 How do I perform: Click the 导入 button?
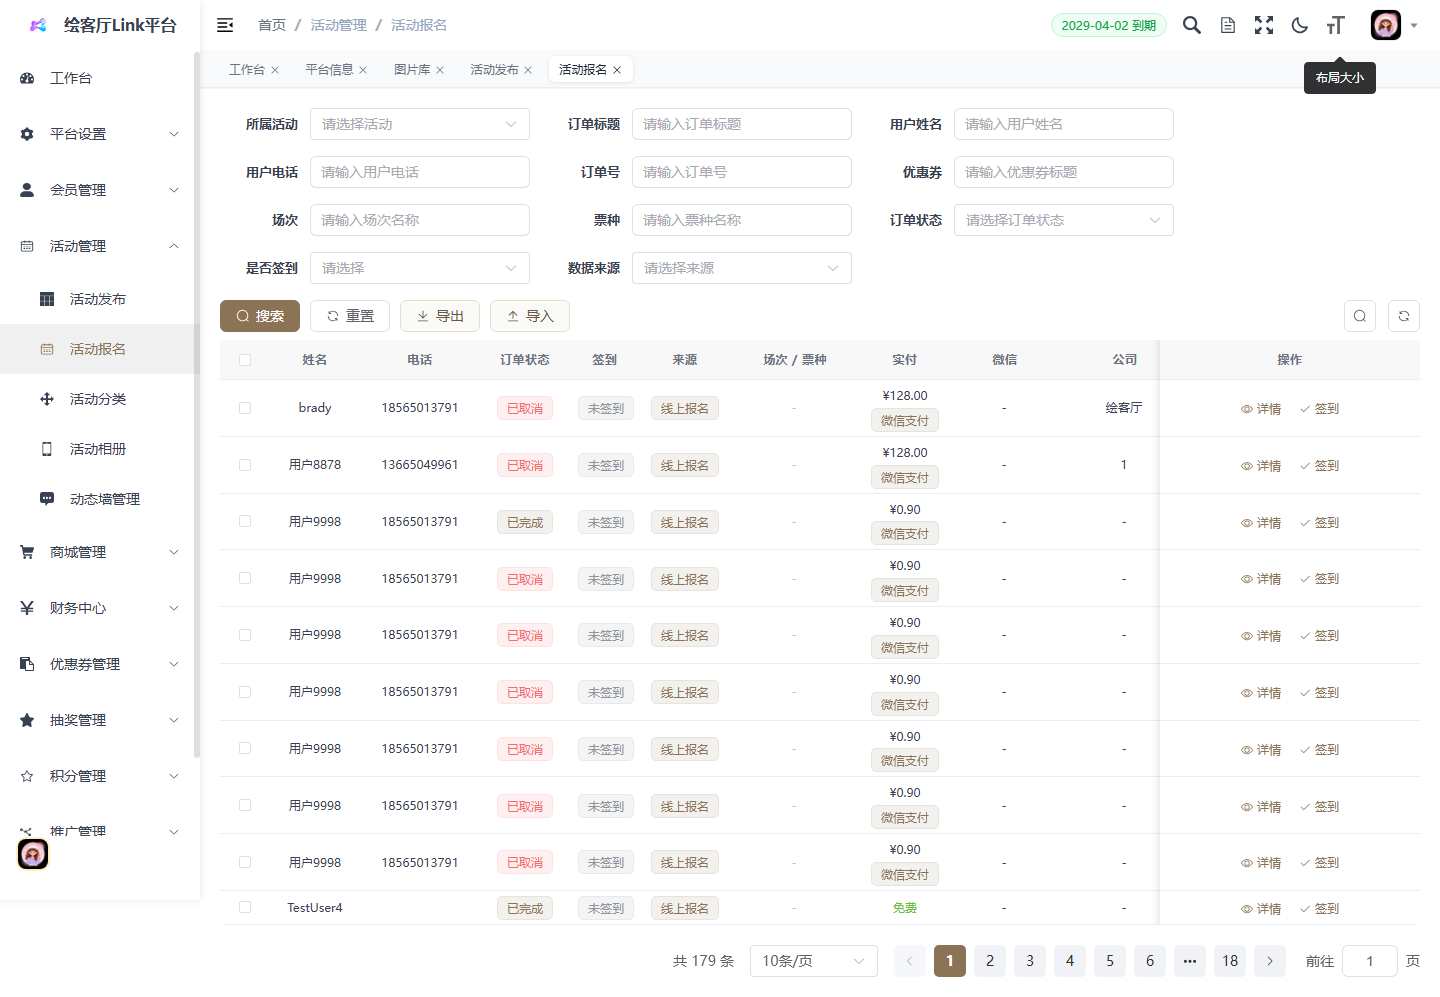(x=530, y=316)
